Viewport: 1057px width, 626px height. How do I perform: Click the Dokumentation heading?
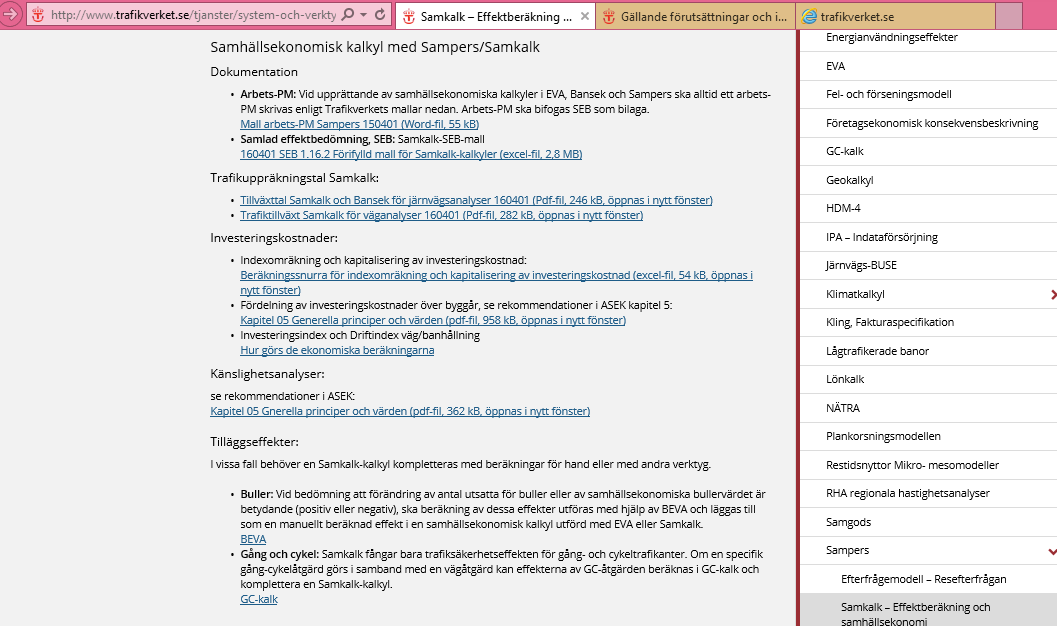point(254,72)
